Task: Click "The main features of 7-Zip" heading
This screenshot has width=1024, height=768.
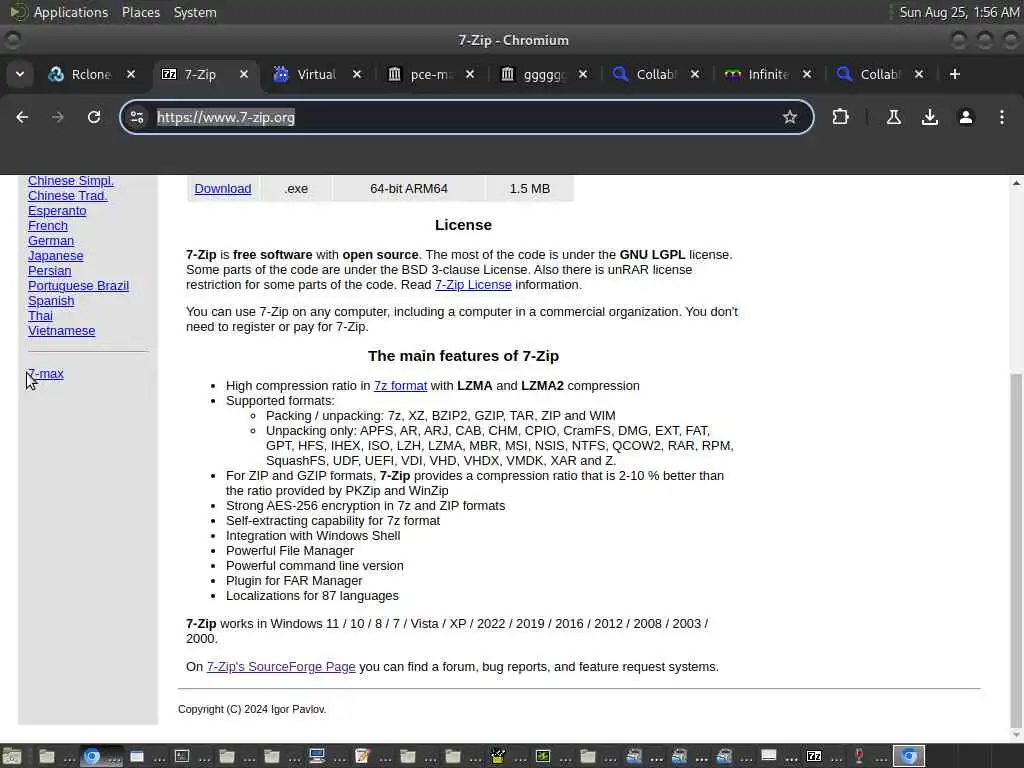Action: pos(463,356)
